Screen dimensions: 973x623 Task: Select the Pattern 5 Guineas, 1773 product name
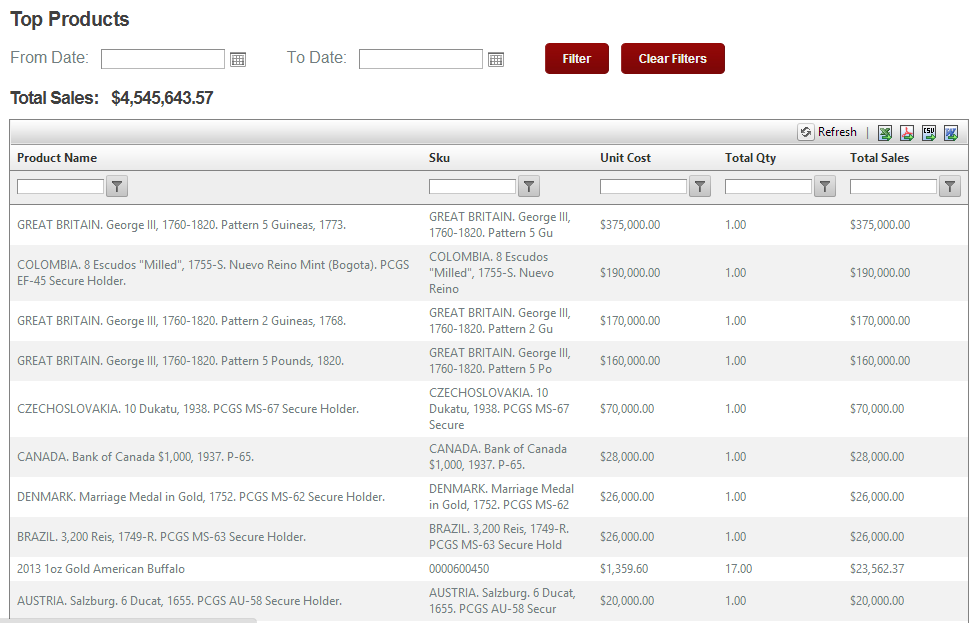tap(181, 225)
